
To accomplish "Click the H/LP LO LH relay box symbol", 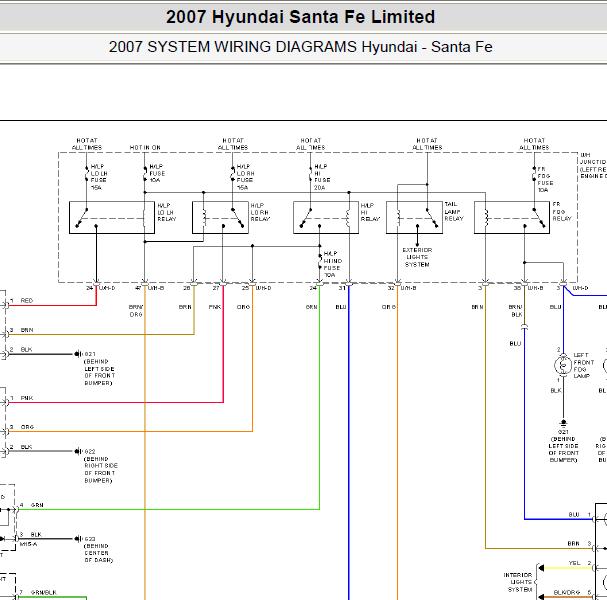I will pos(112,217).
